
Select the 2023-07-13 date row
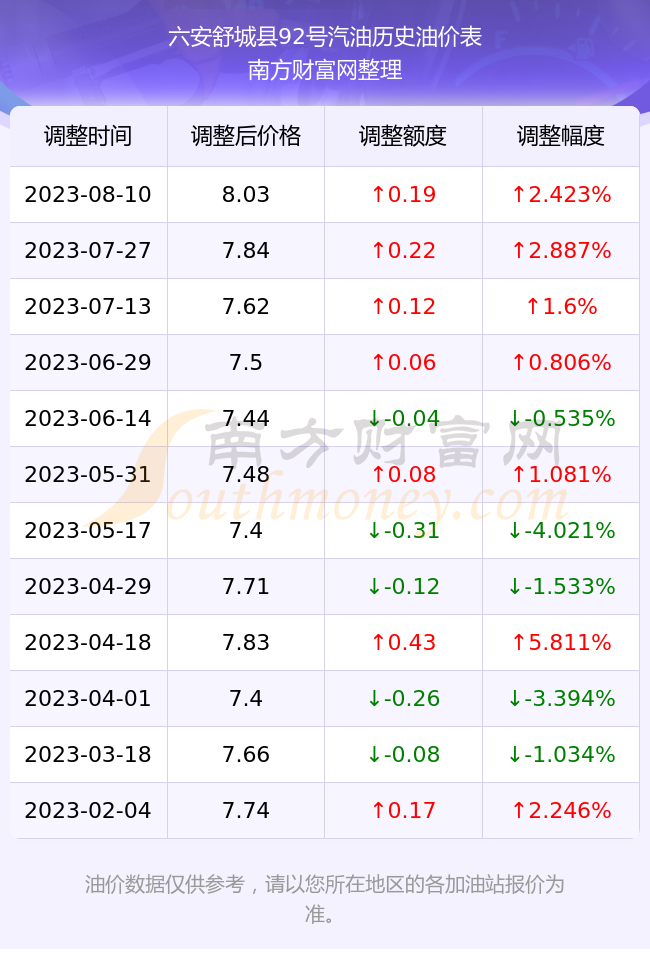click(x=324, y=306)
